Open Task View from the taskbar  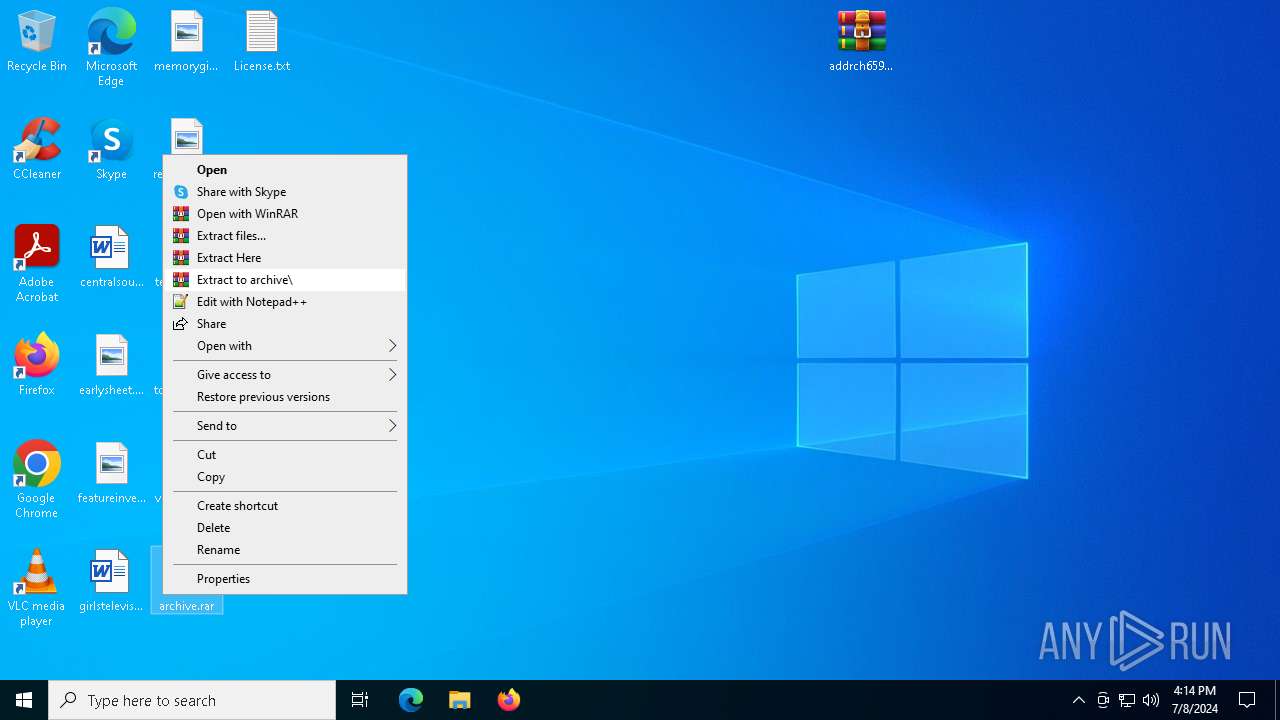(360, 700)
